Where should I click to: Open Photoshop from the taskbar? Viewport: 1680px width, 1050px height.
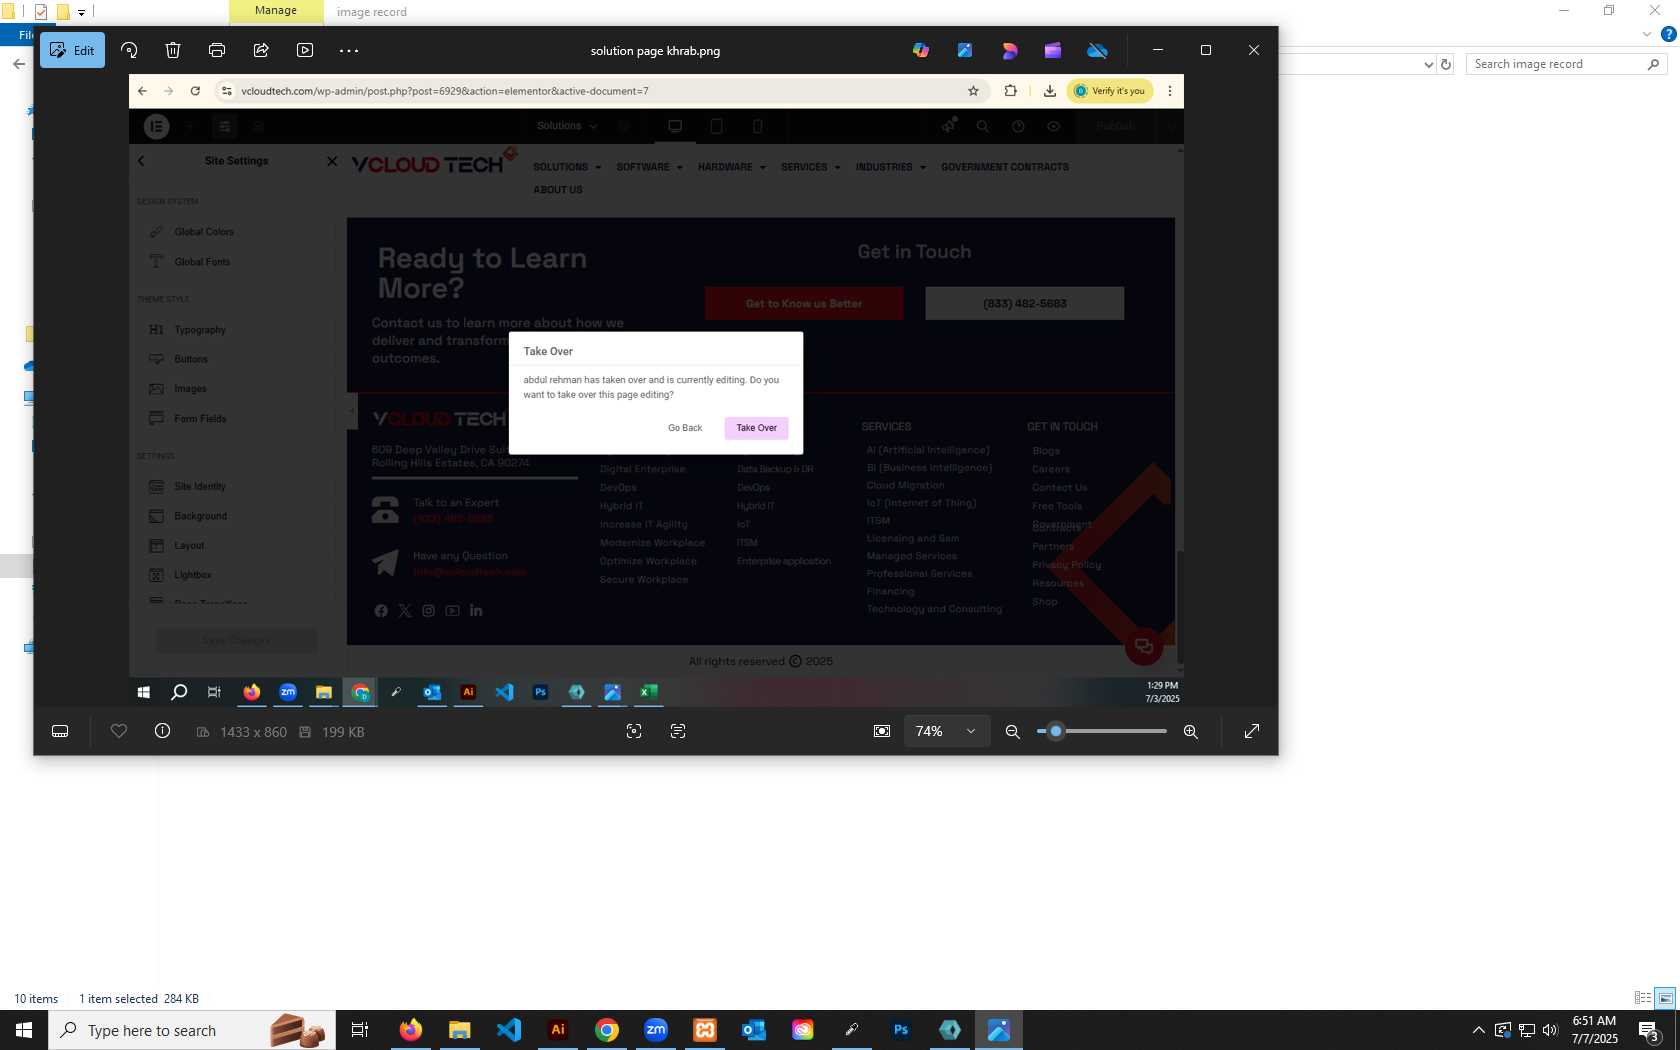901,1030
